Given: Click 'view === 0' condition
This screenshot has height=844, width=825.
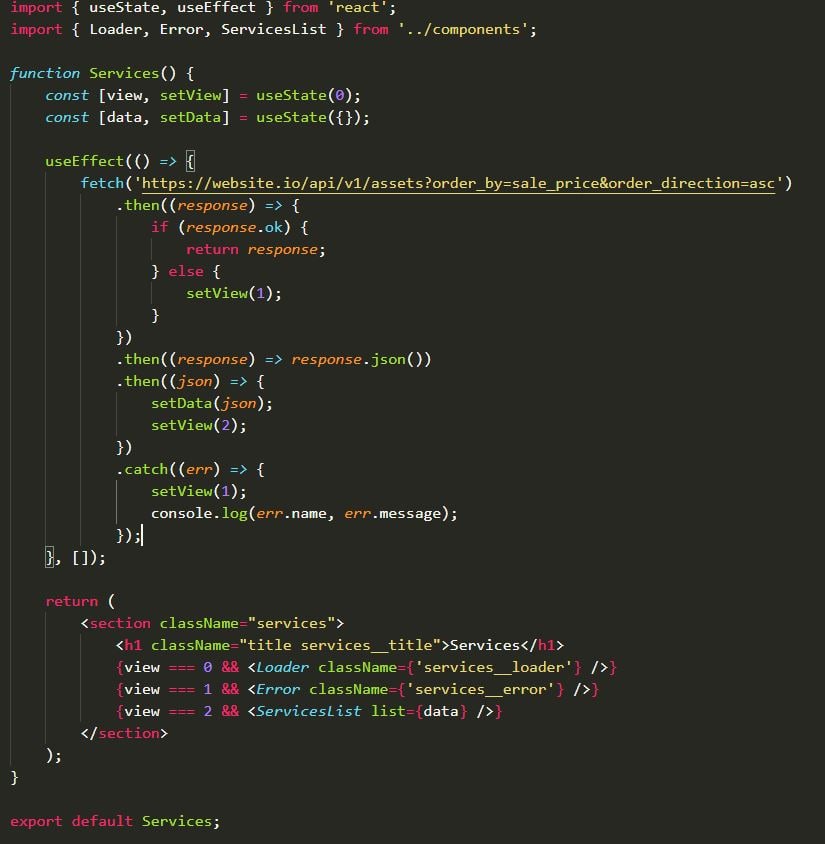Looking at the screenshot, I should tap(168, 667).
